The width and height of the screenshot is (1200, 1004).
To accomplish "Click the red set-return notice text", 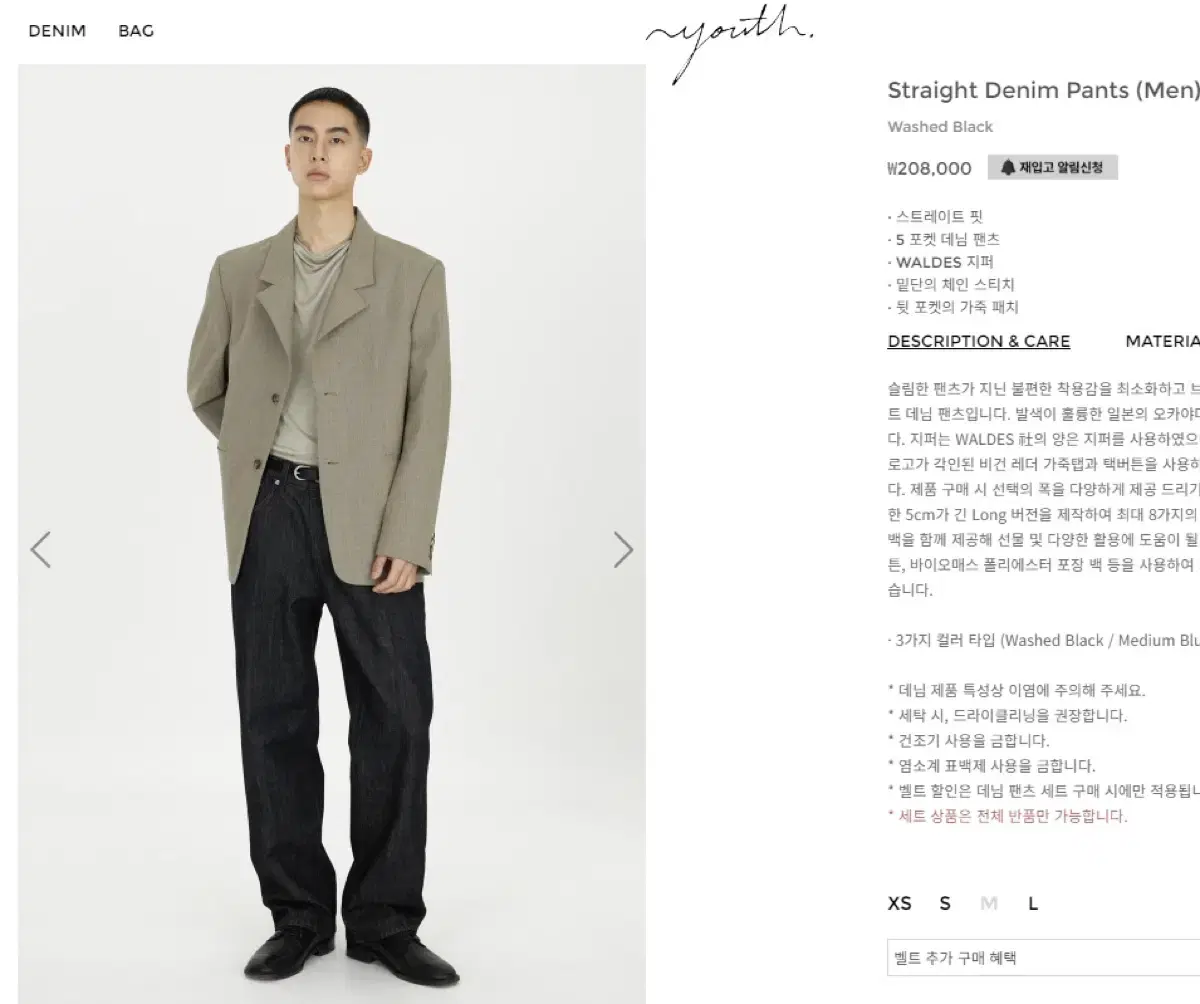I will pyautogui.click(x=1007, y=816).
